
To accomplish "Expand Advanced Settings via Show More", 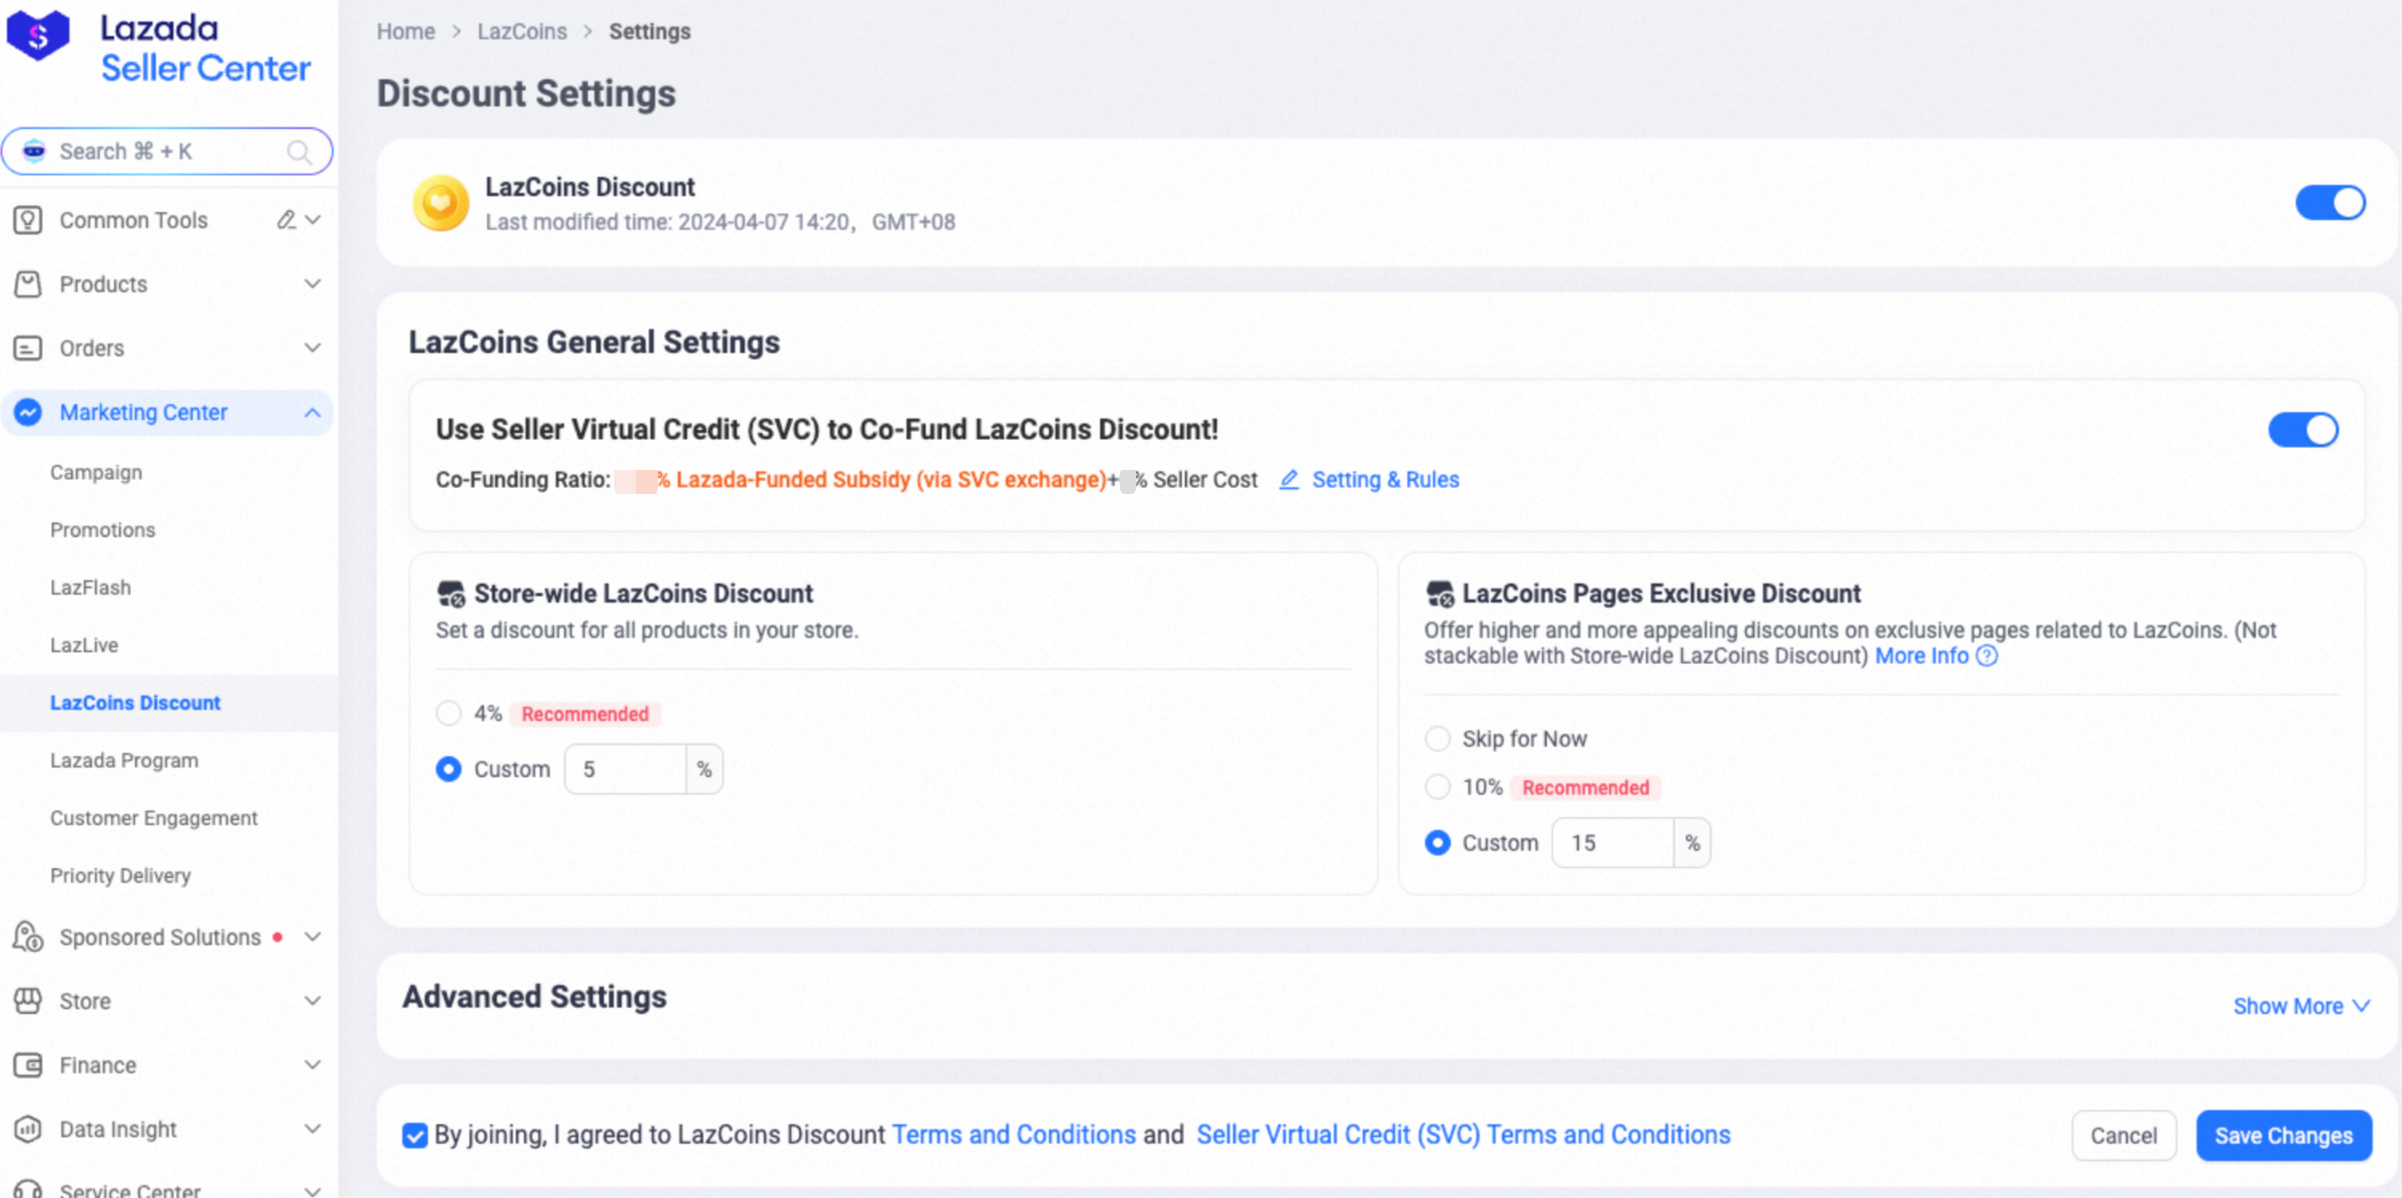I will pos(2300,1005).
